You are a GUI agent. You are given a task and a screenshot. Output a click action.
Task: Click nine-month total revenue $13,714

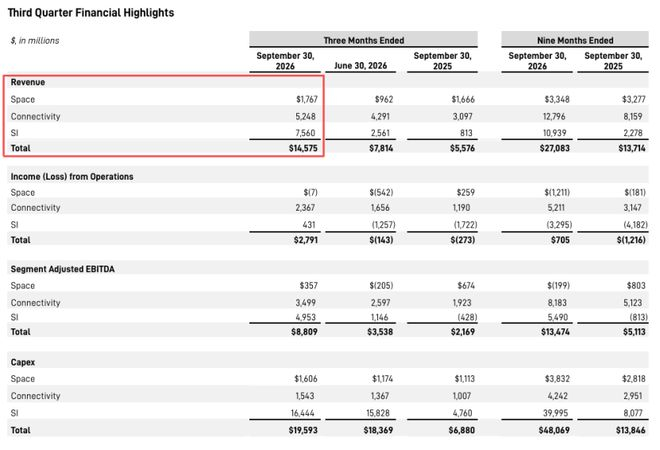(632, 148)
